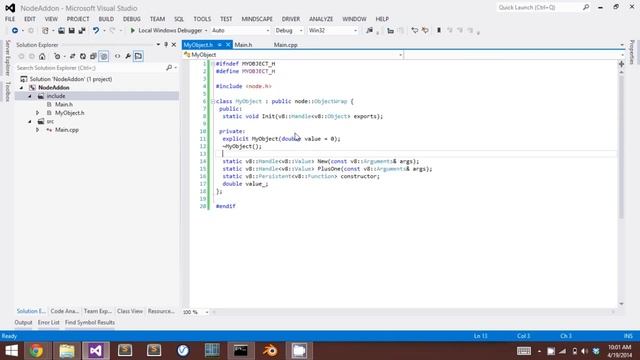The image size is (640, 360).
Task: Click the Quick Launch search icon
Action: coord(586,7)
